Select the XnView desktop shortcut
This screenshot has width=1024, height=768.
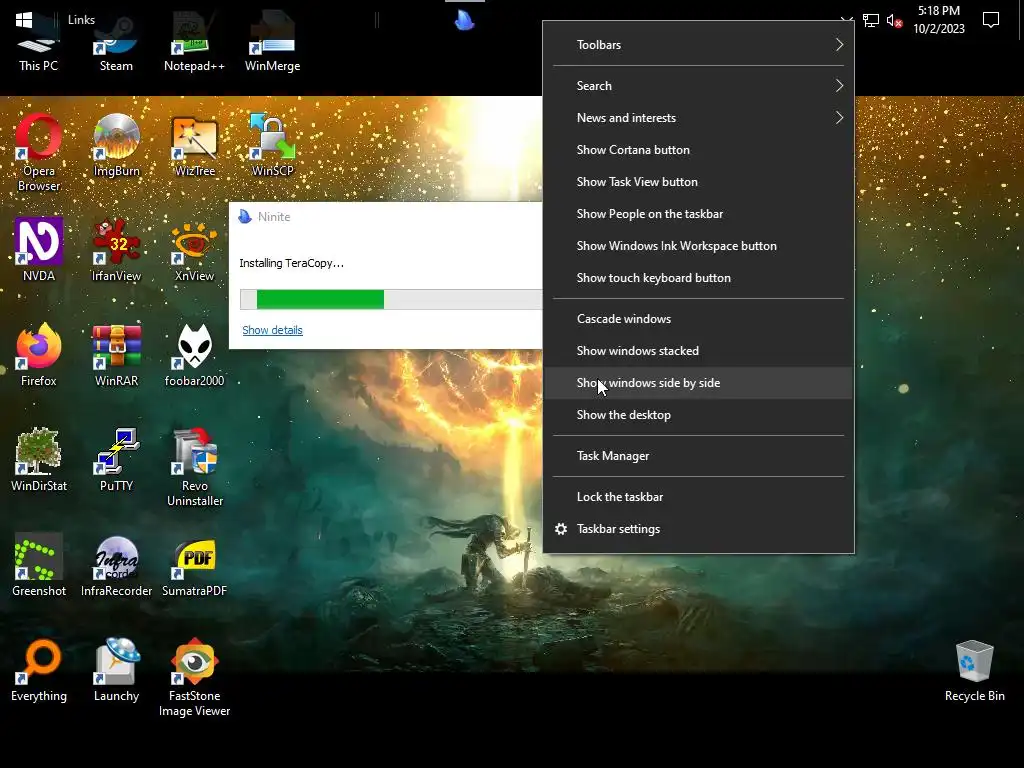coord(194,250)
